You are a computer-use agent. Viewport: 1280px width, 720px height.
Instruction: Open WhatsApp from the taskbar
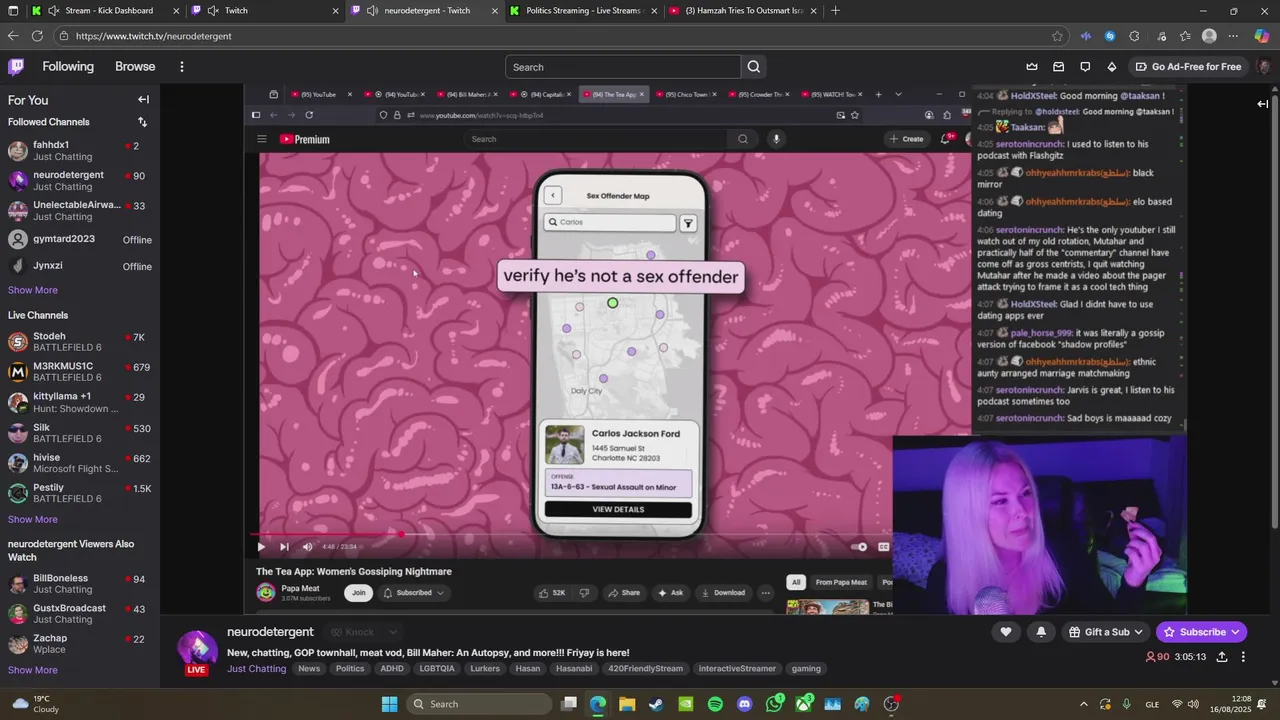click(x=775, y=704)
